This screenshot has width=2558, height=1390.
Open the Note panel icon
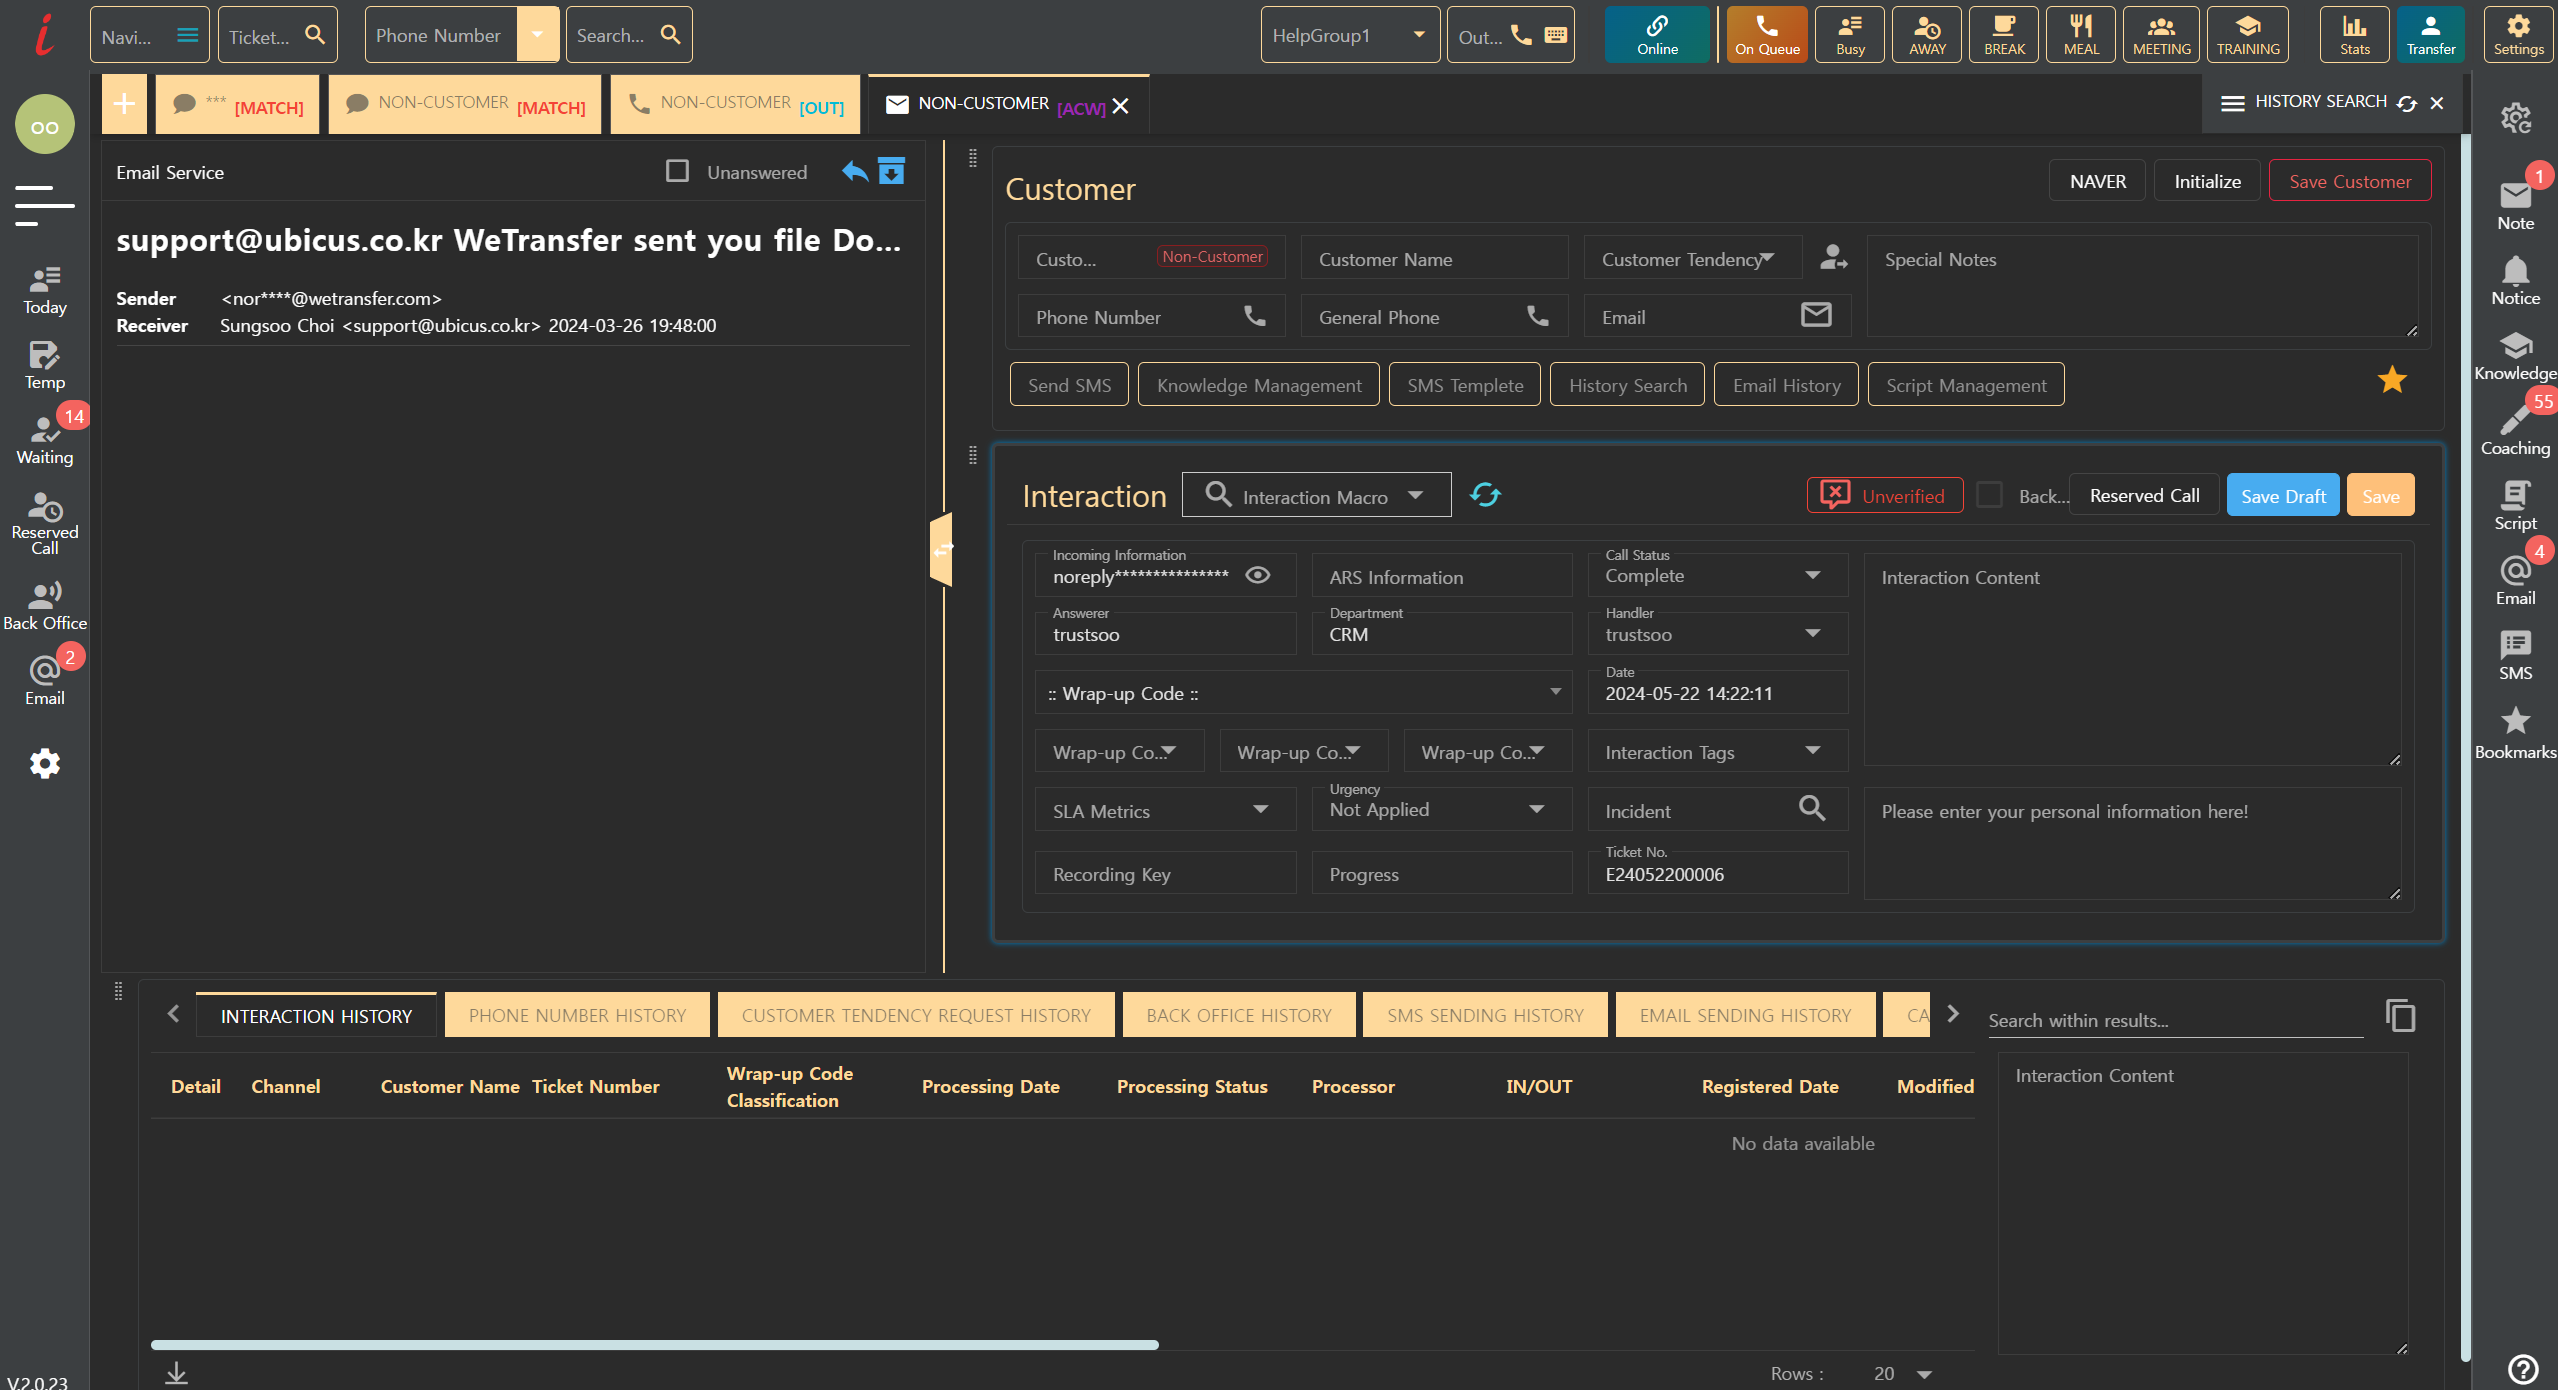pyautogui.click(x=2515, y=204)
